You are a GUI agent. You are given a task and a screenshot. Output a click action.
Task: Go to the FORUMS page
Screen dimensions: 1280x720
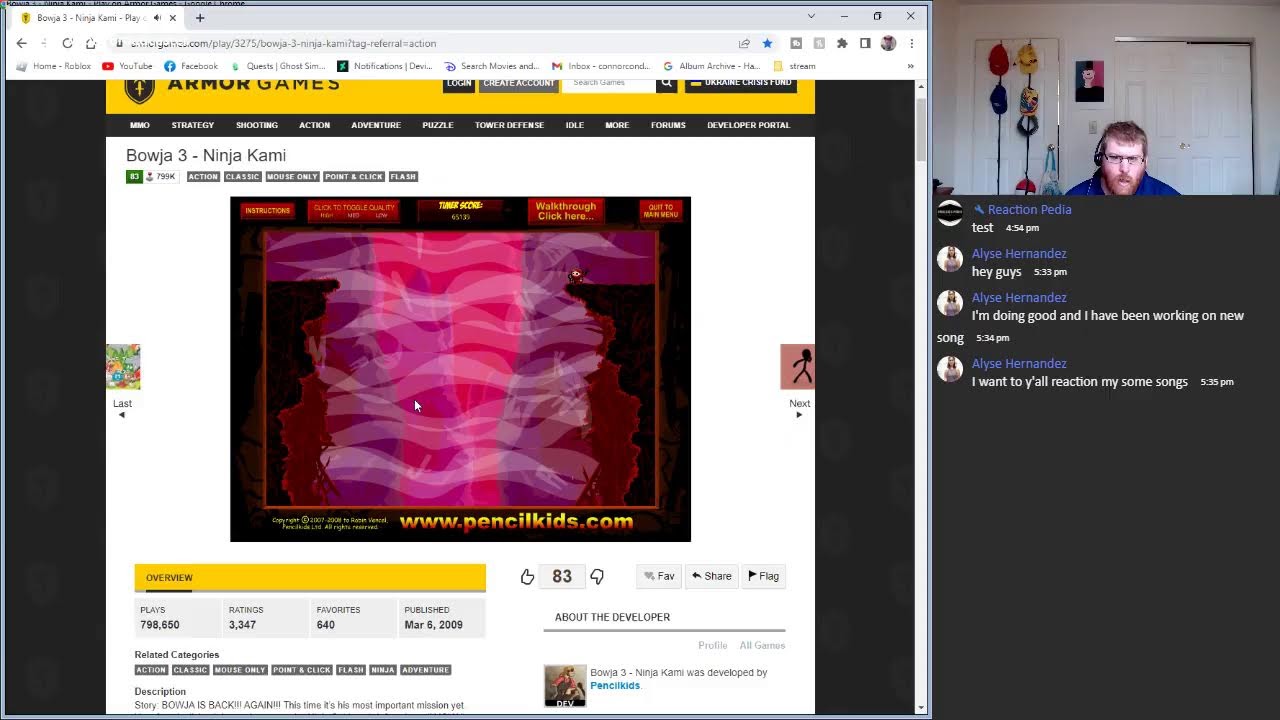(x=668, y=125)
